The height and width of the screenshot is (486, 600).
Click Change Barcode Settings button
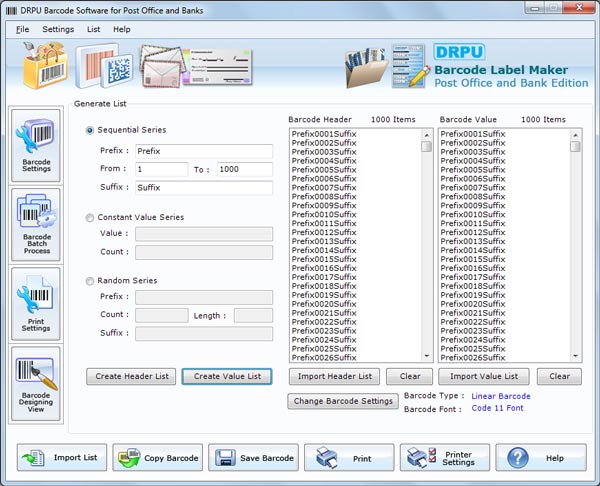tap(343, 401)
